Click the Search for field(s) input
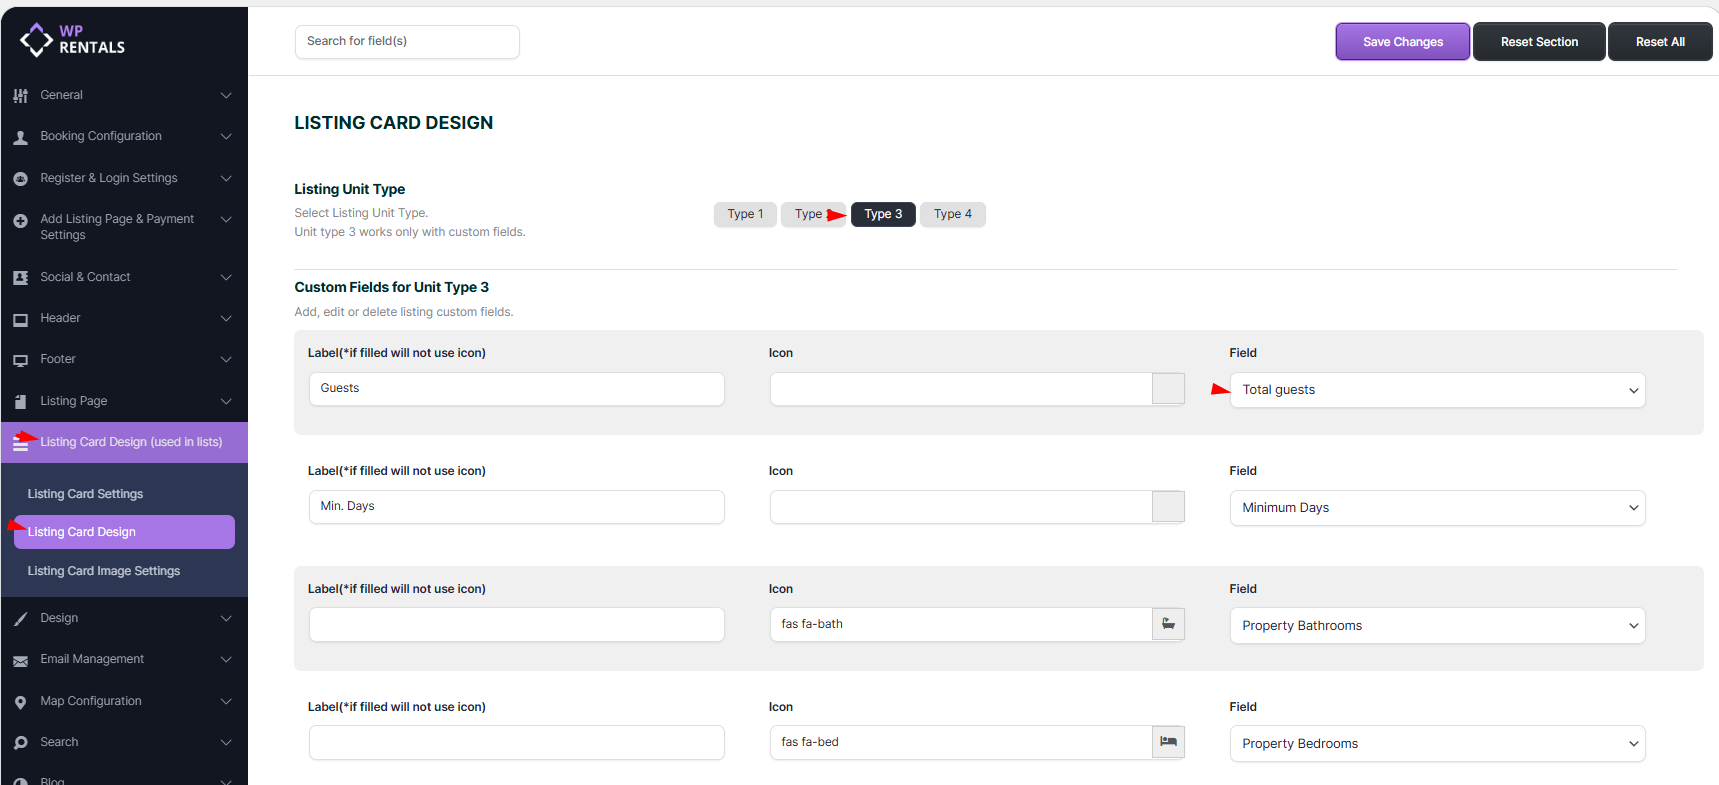Image resolution: width=1719 pixels, height=785 pixels. pos(407,42)
